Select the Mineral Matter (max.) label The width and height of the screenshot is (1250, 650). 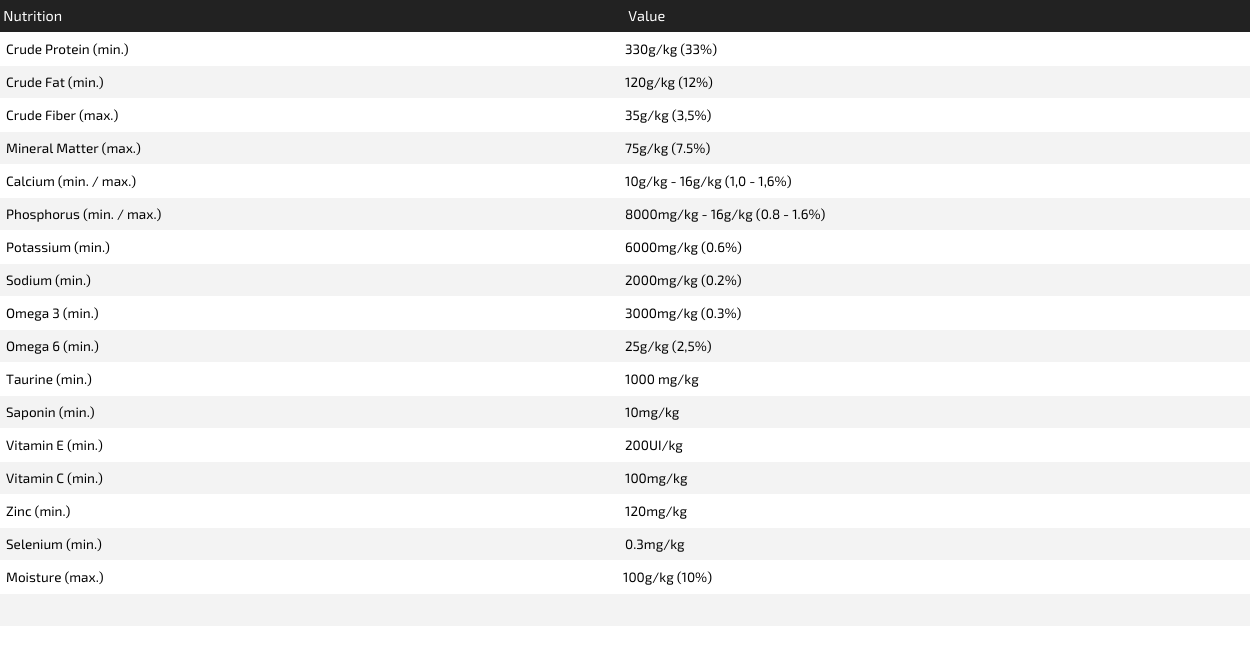(x=73, y=148)
